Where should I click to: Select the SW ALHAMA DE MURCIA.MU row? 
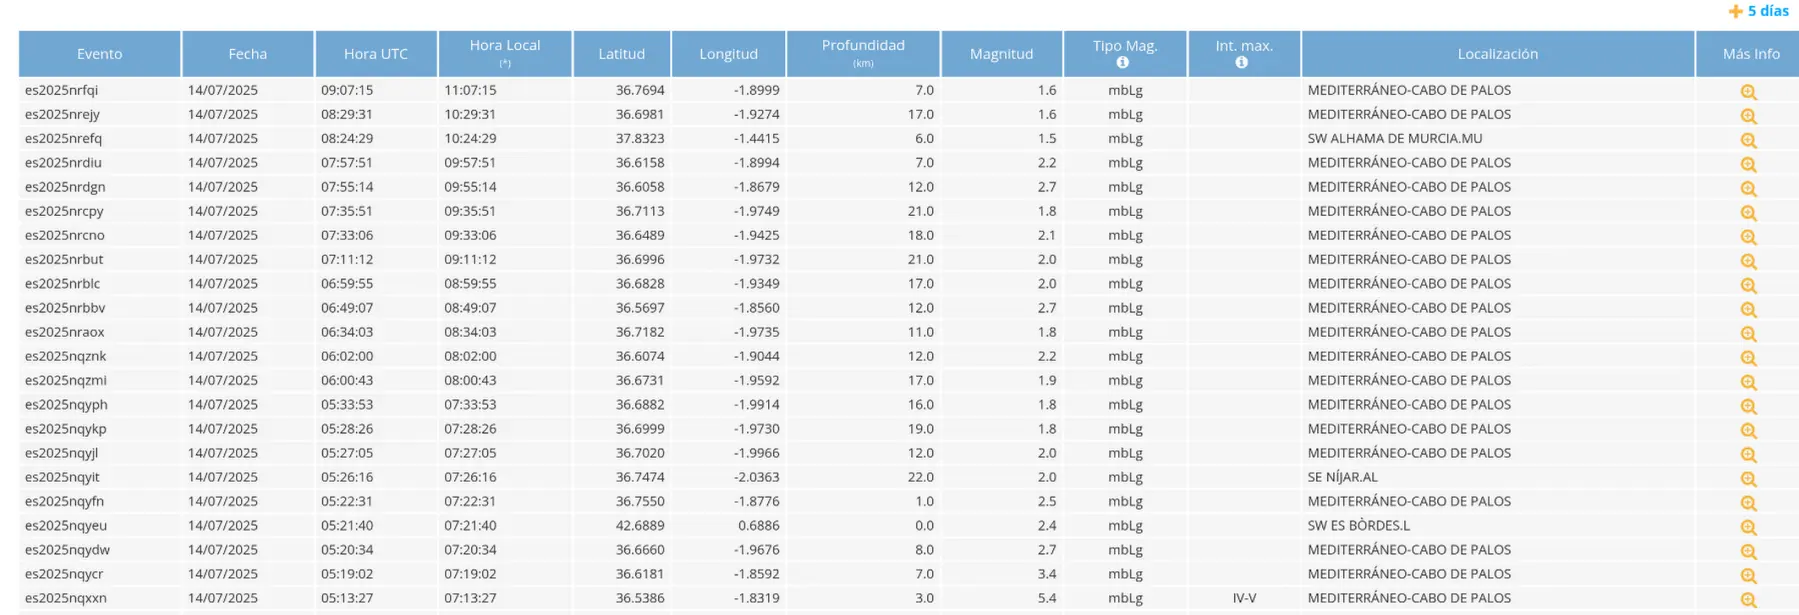coord(1394,139)
